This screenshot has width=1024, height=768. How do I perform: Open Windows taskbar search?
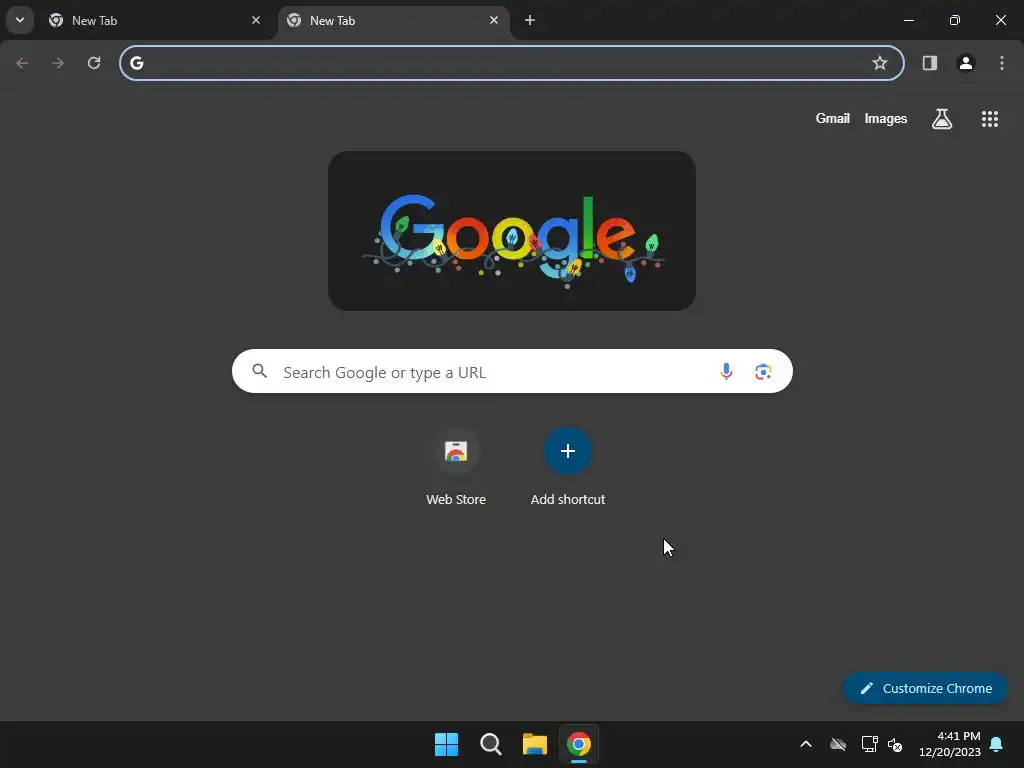pyautogui.click(x=490, y=744)
